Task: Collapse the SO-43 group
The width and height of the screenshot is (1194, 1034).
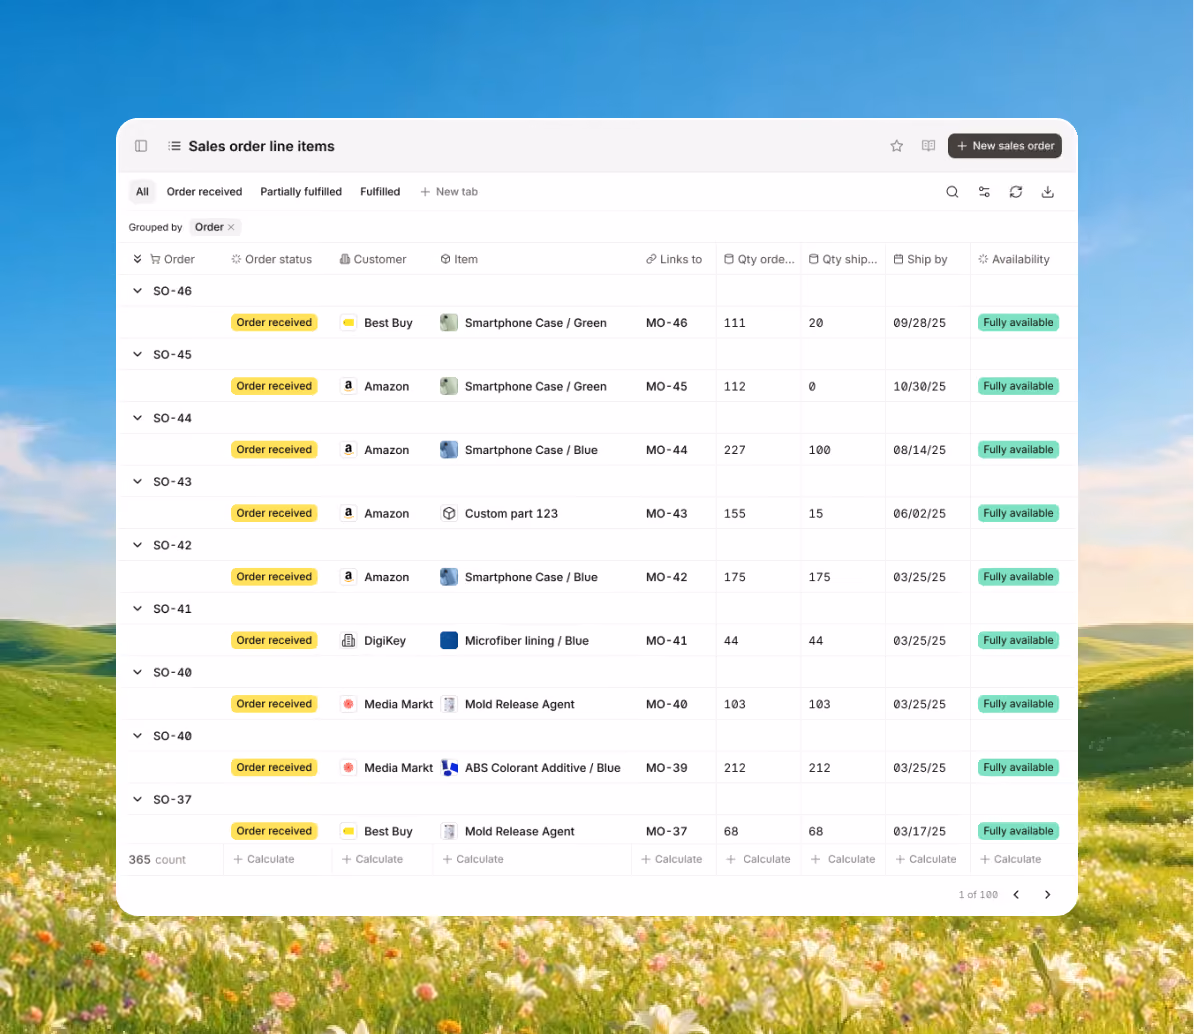Action: 137,481
